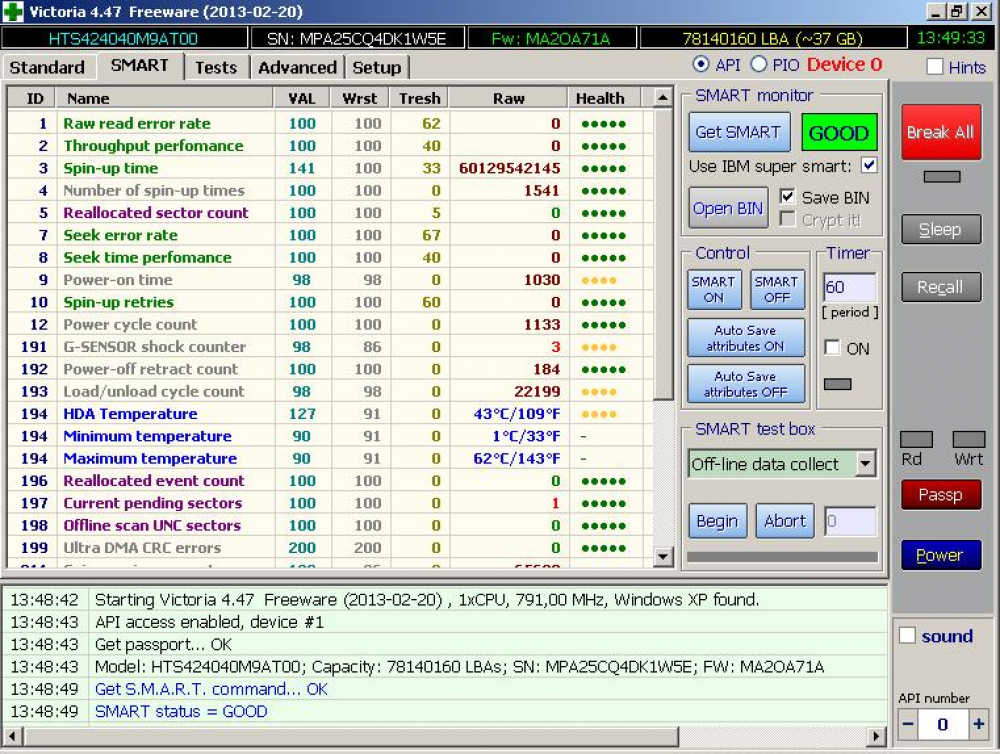Select the Ultra DMA CRC errors row
The image size is (1000, 754).
(x=330, y=547)
